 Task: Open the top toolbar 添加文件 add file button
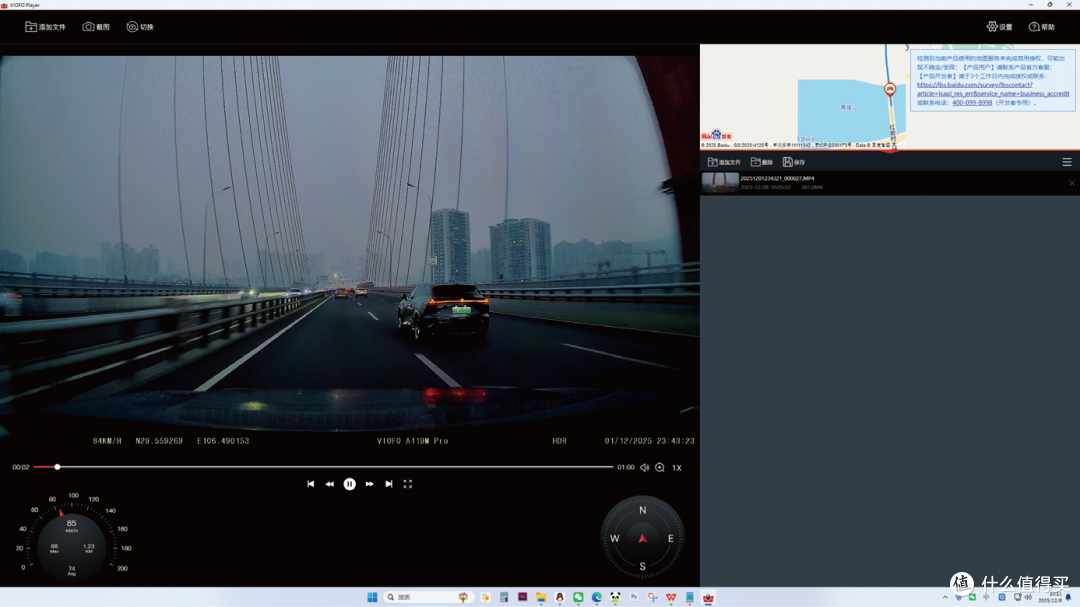(x=45, y=27)
